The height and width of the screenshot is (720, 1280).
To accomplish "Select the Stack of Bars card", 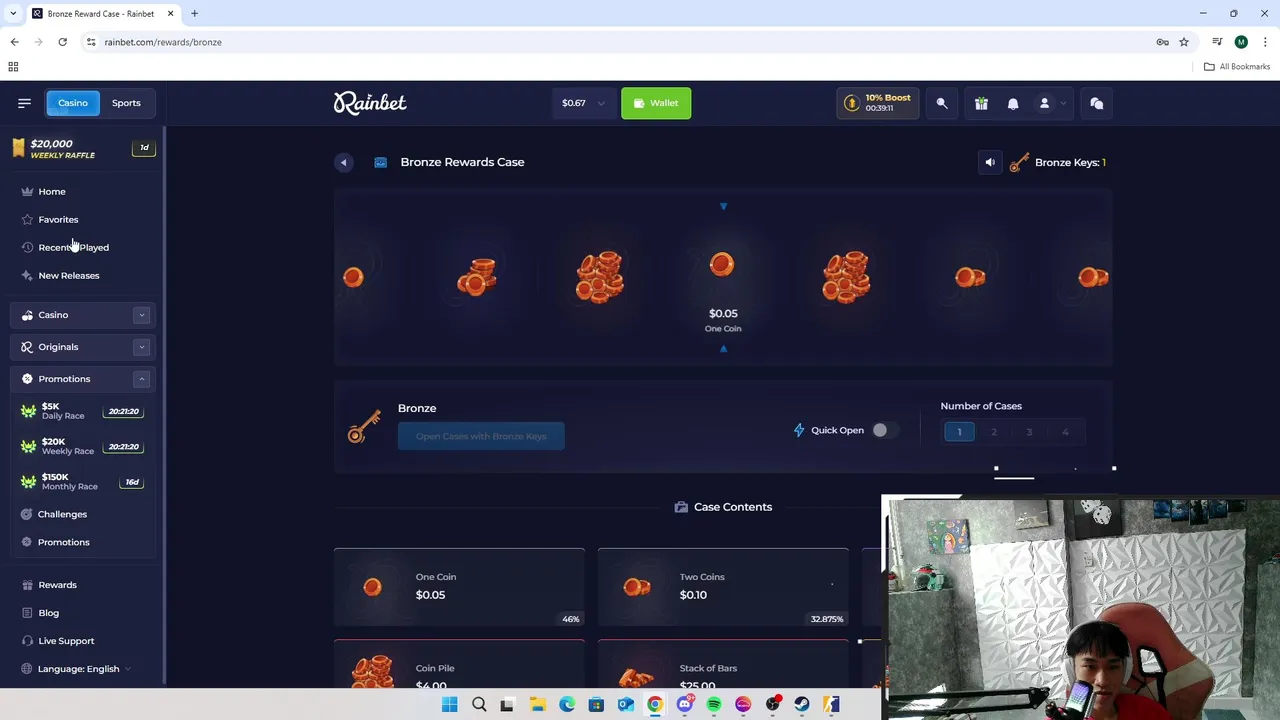I will click(x=723, y=664).
